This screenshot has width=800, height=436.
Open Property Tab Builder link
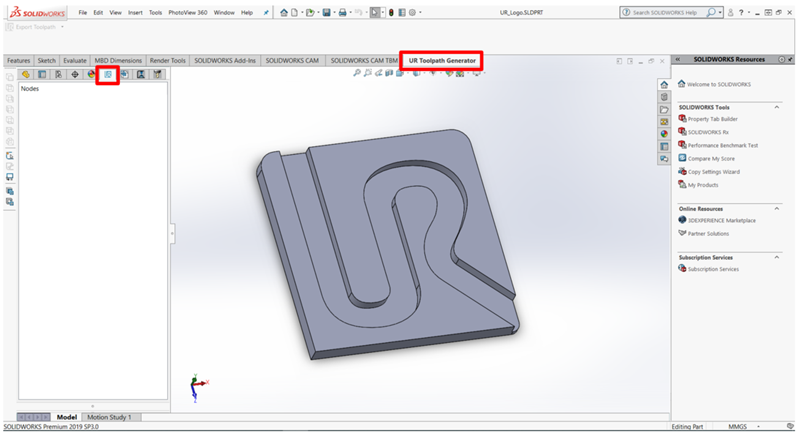click(712, 119)
